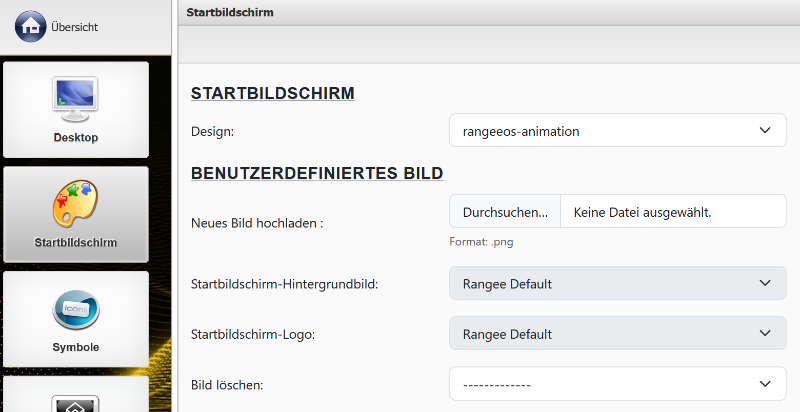Select the Startbildschirm paint palette icon
Image resolution: width=800 pixels, height=412 pixels.
(76, 203)
